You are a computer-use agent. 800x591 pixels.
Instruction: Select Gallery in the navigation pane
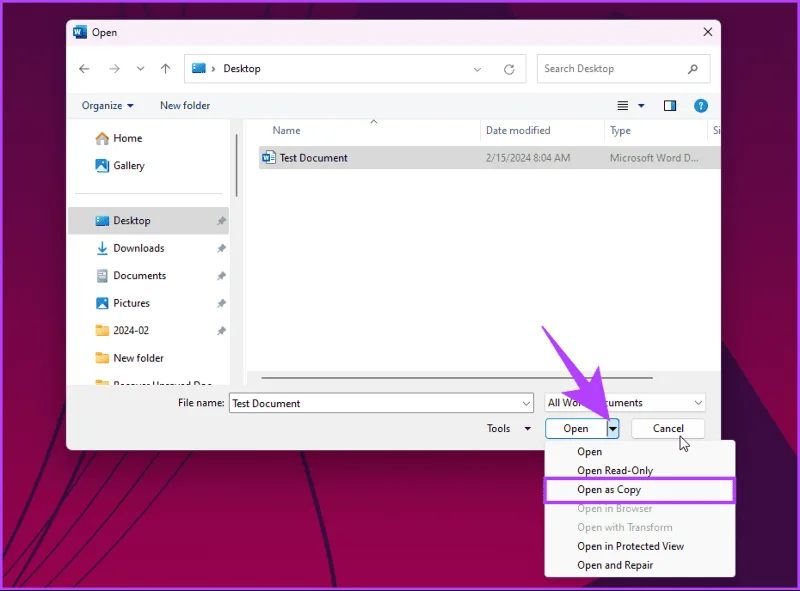pyautogui.click(x=148, y=166)
